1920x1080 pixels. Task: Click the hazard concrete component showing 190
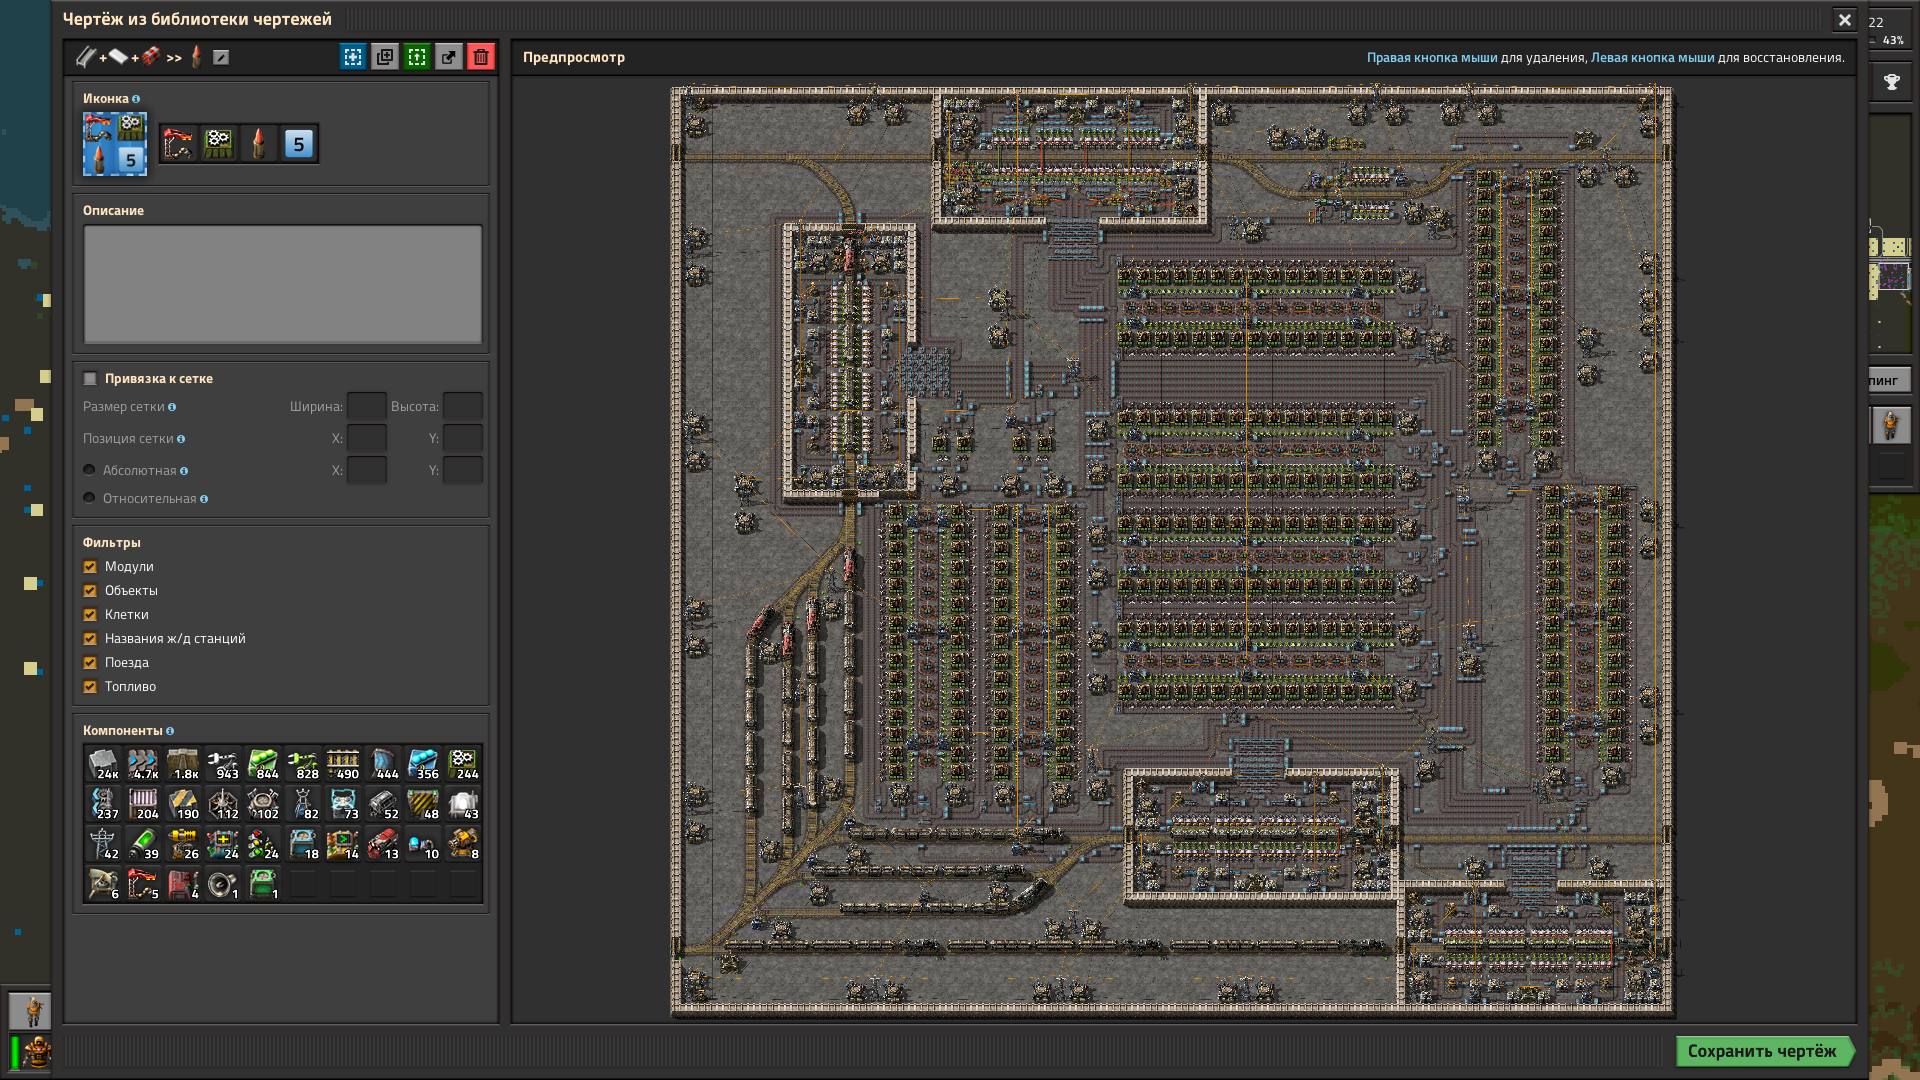(x=183, y=804)
